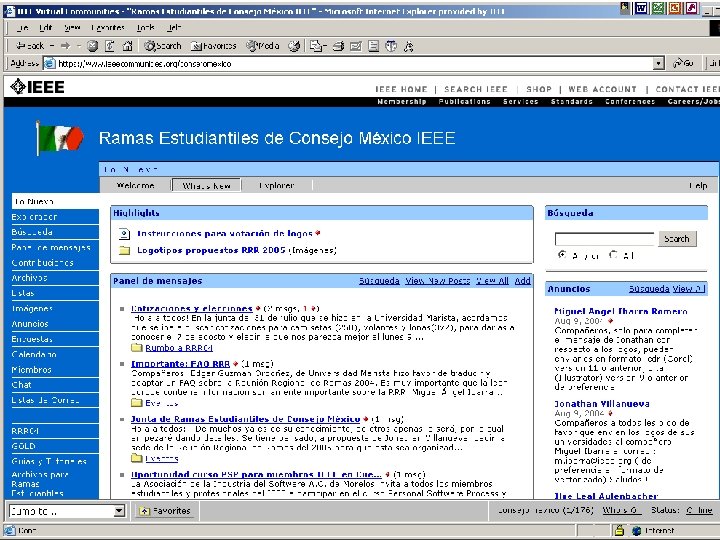Open the address bar dropdown arrow
This screenshot has width=720, height=540.
point(658,63)
